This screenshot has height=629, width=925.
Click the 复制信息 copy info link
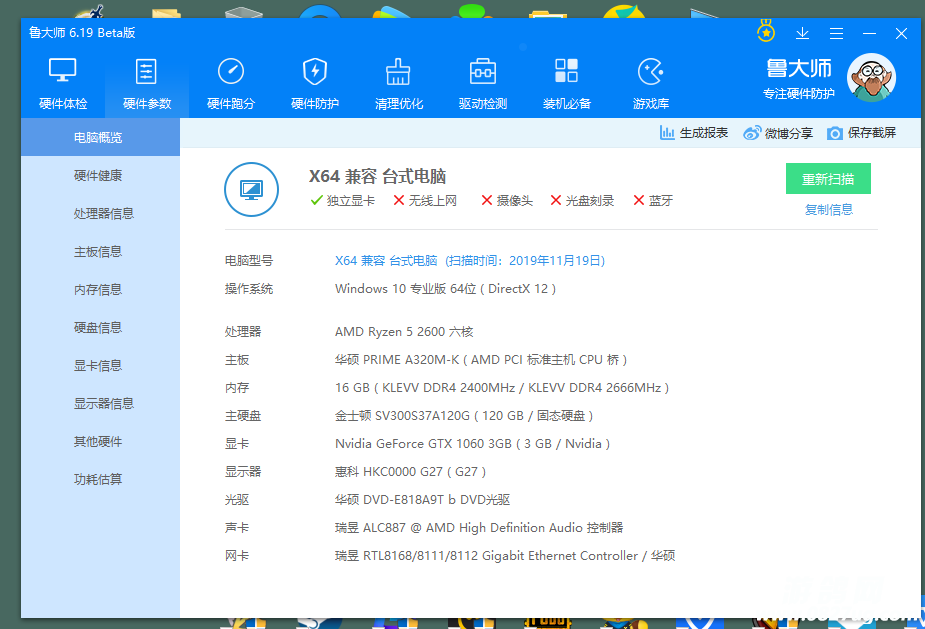click(x=828, y=210)
